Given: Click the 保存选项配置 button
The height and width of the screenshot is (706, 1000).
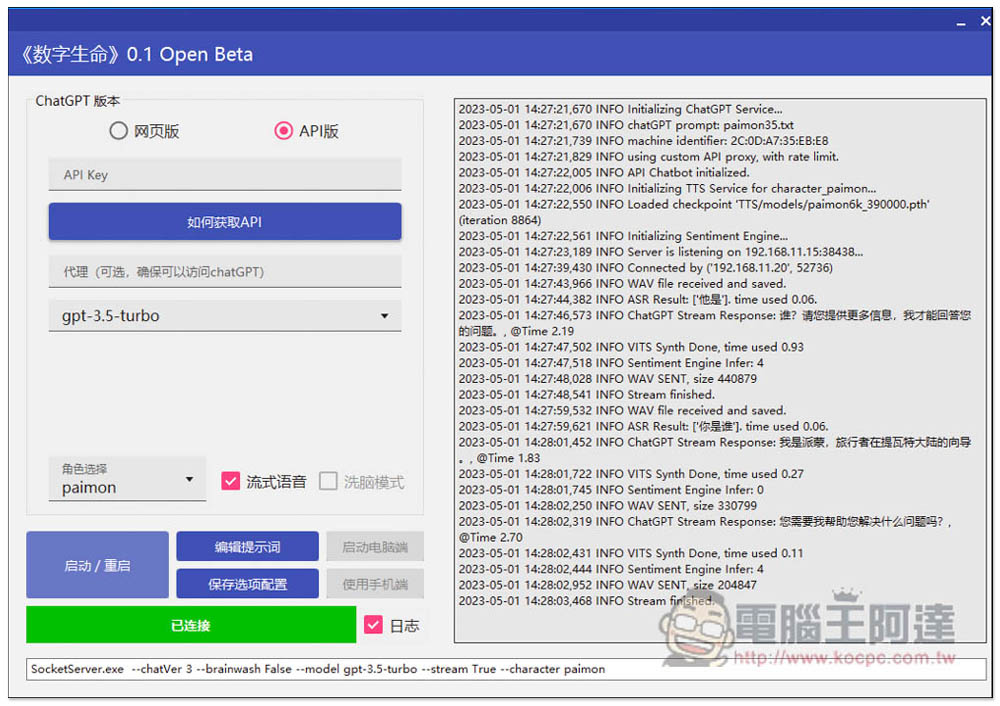Looking at the screenshot, I should coord(247,584).
